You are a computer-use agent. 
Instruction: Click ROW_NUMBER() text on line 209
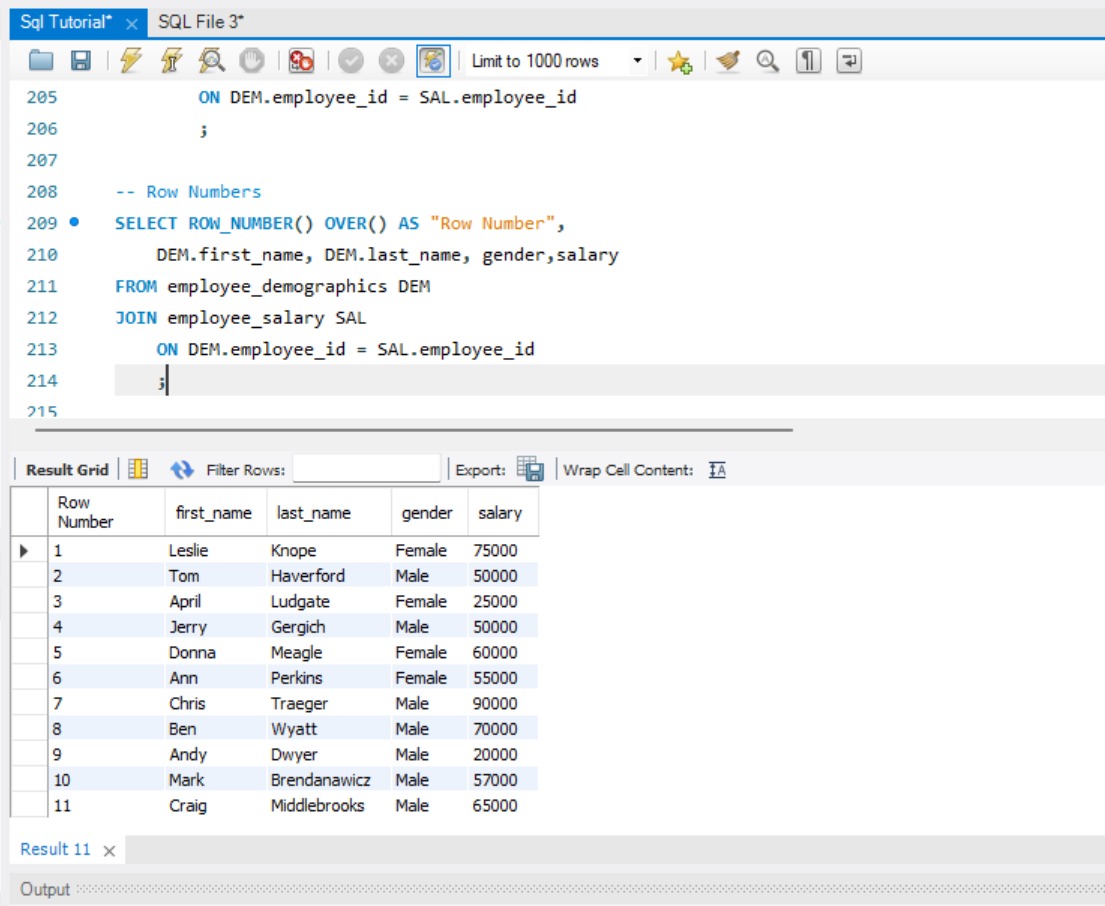point(250,223)
